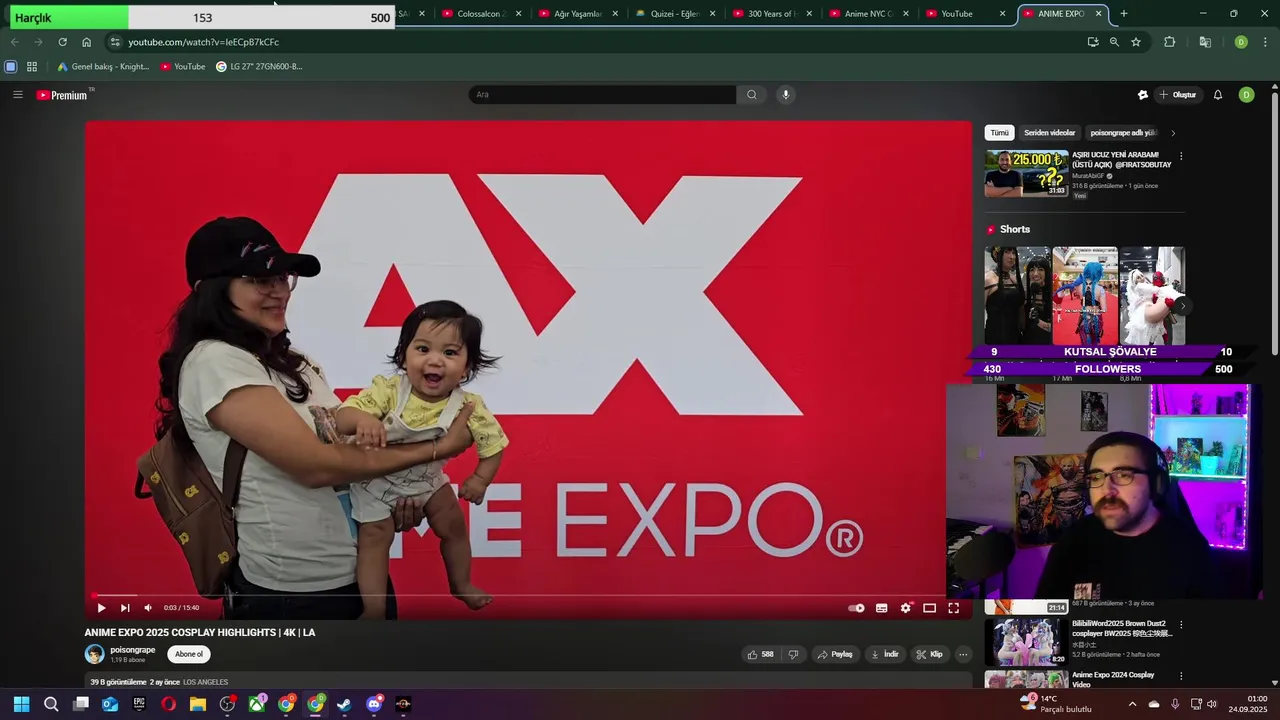The height and width of the screenshot is (720, 1280).
Task: Launch Steam from the taskbar
Action: coord(344,704)
